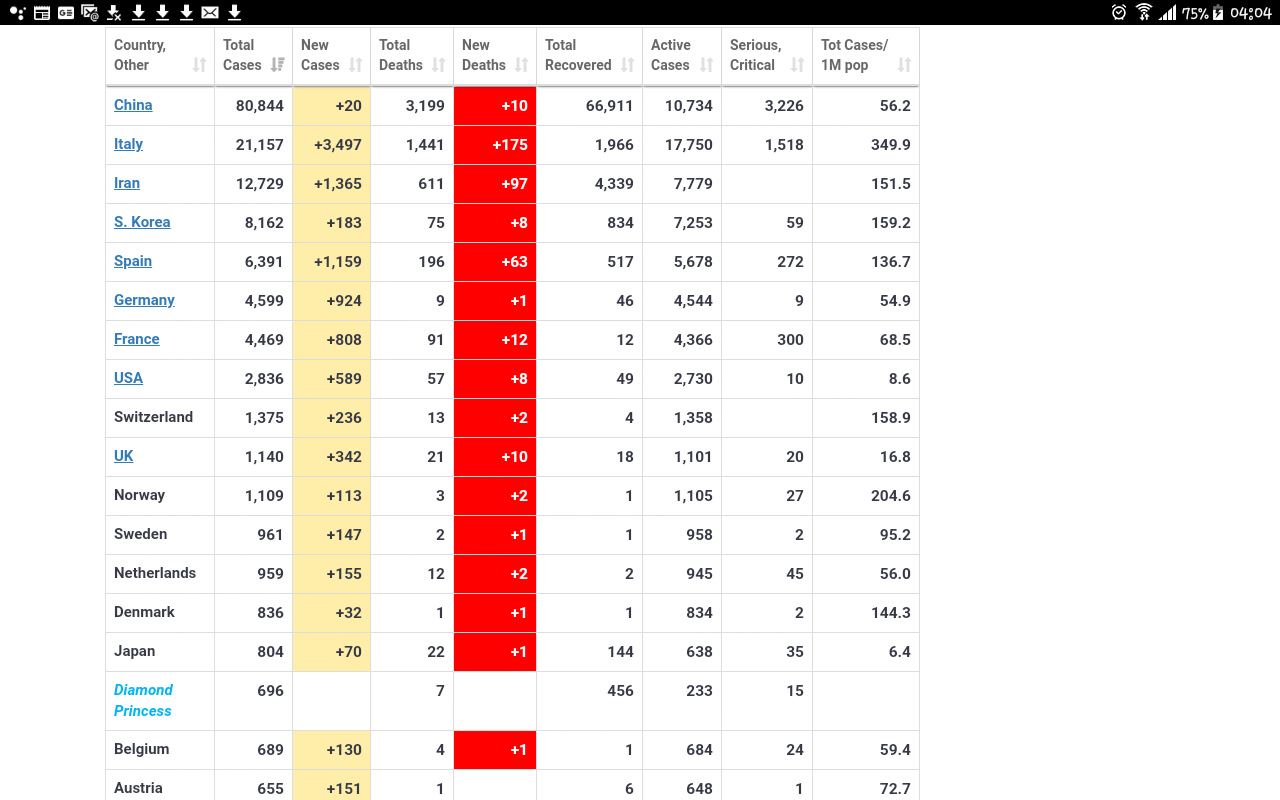Open the Italy country link
The width and height of the screenshot is (1280, 800).
[128, 144]
